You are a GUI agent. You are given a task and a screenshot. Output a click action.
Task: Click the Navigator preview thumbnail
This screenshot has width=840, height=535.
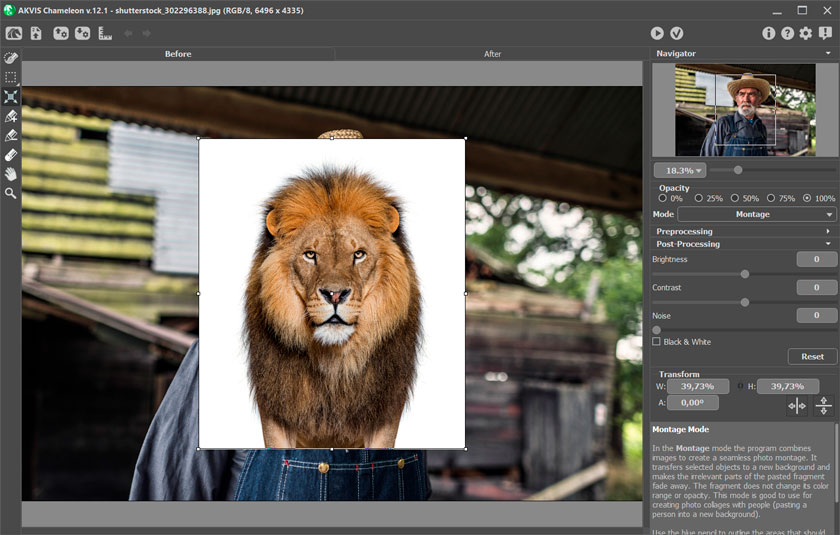pos(745,110)
